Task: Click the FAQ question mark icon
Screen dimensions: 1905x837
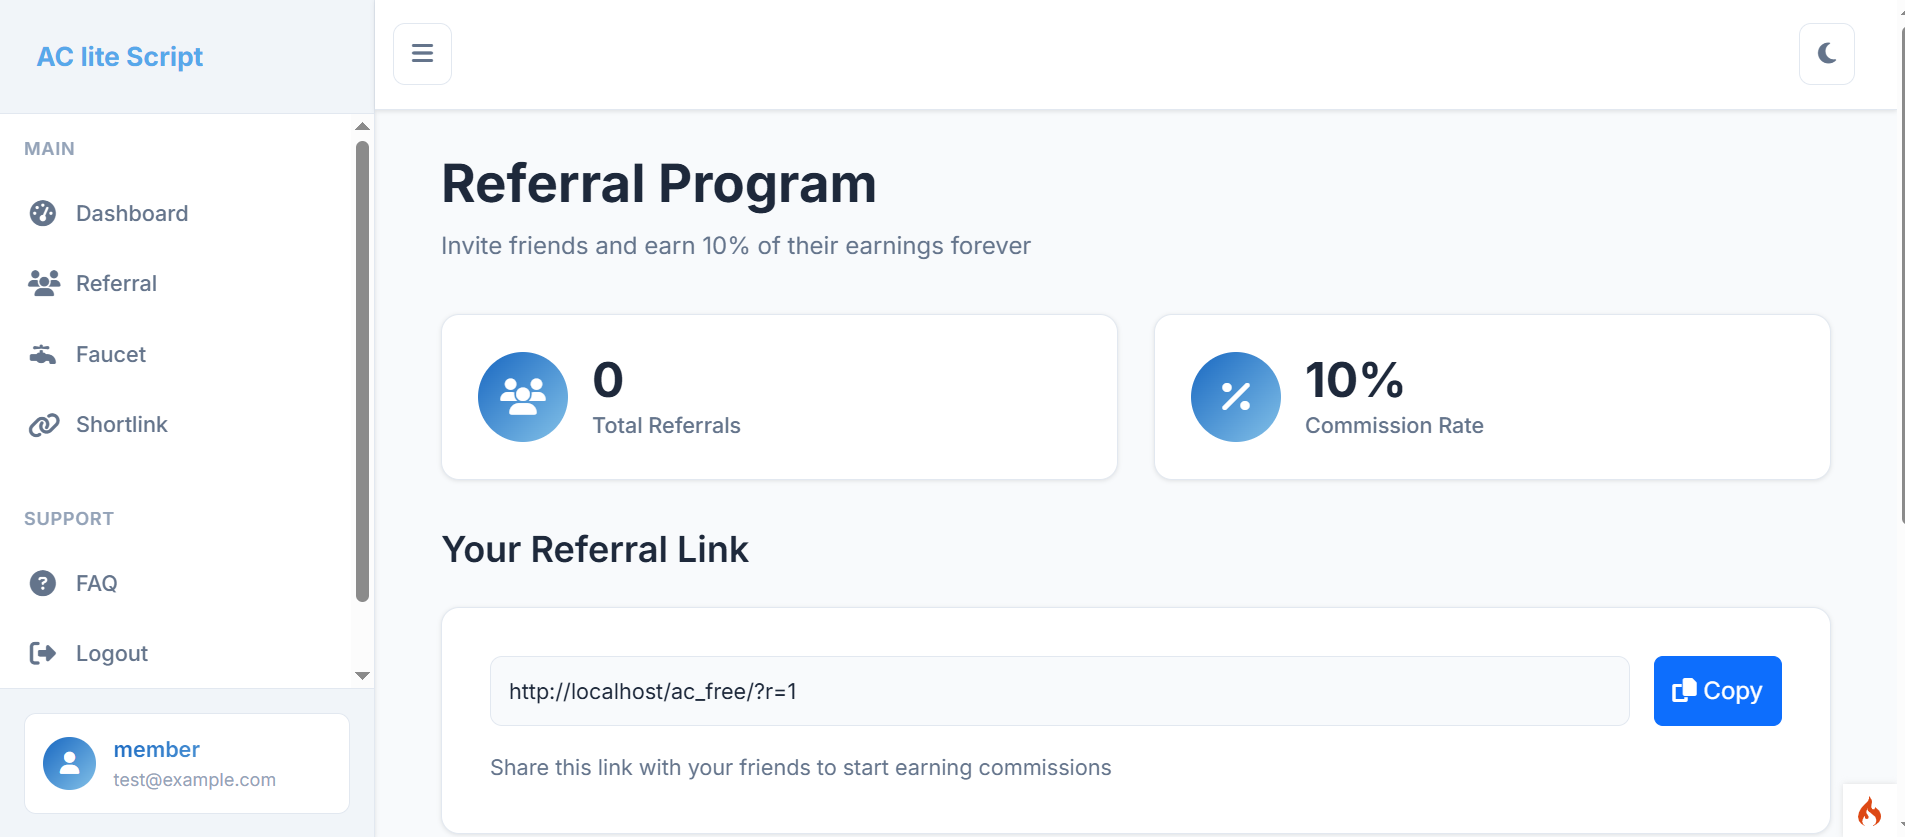Action: (43, 583)
